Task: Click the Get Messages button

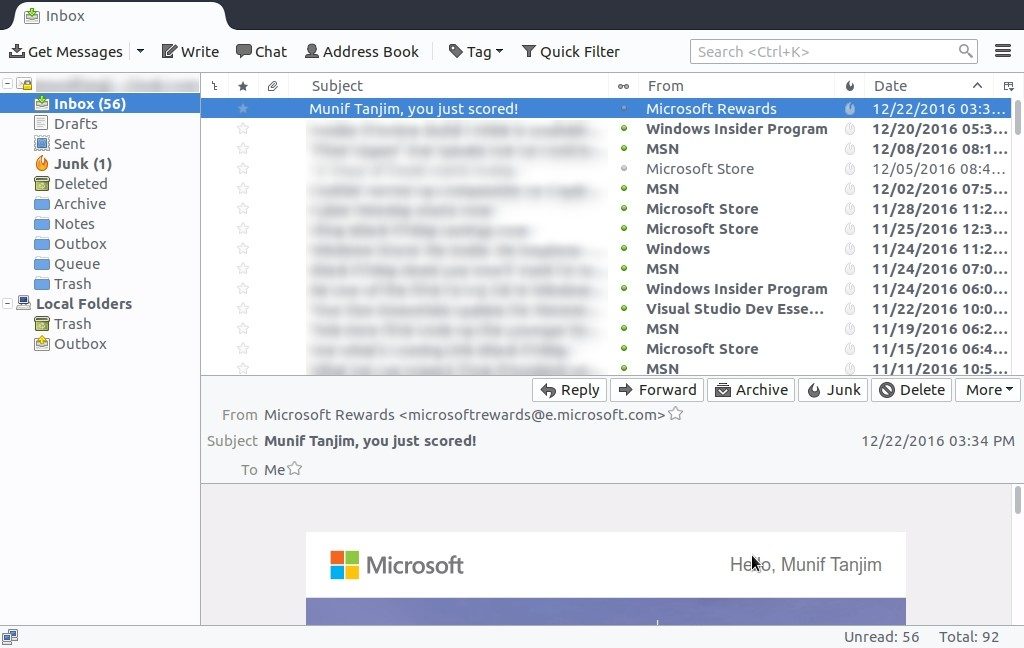Action: click(65, 52)
